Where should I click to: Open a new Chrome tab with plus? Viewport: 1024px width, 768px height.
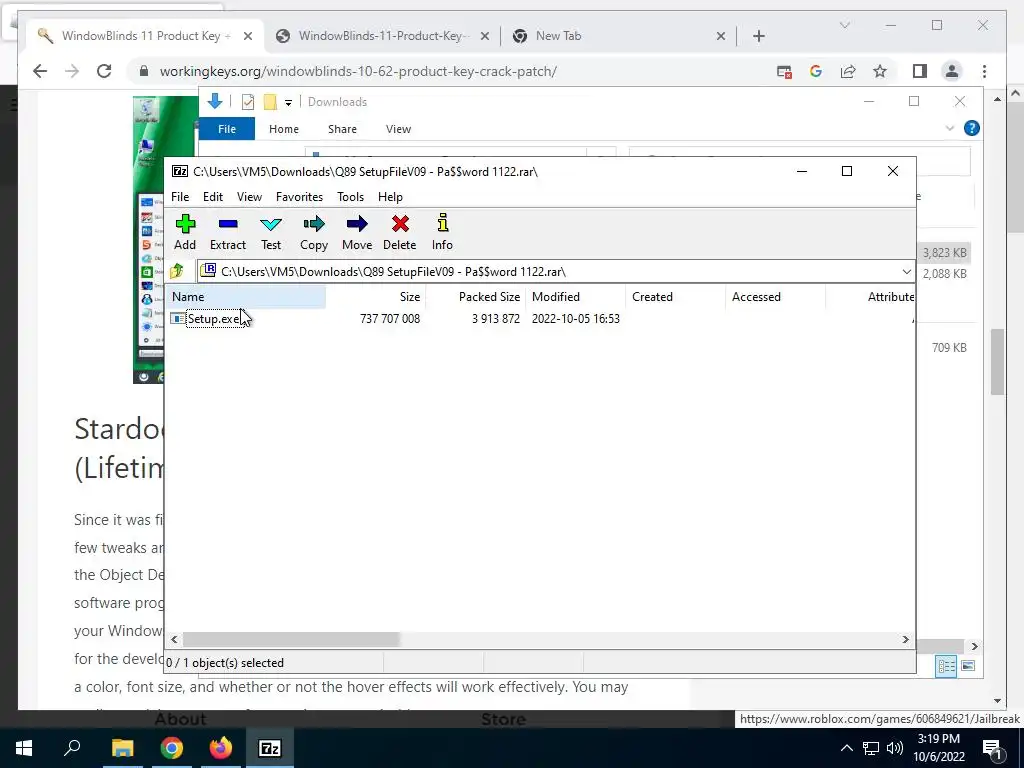[x=758, y=36]
